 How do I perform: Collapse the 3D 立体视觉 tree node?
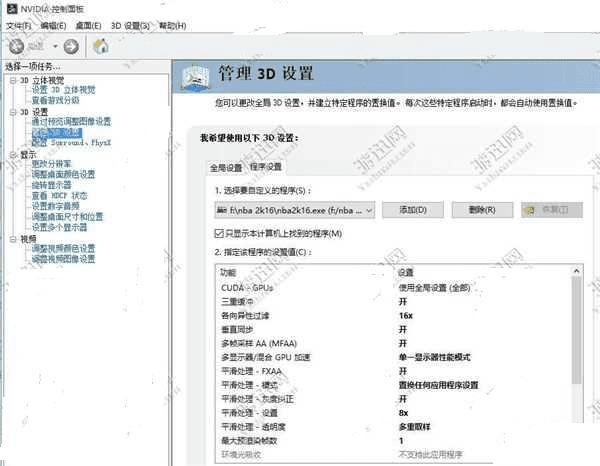(x=13, y=80)
